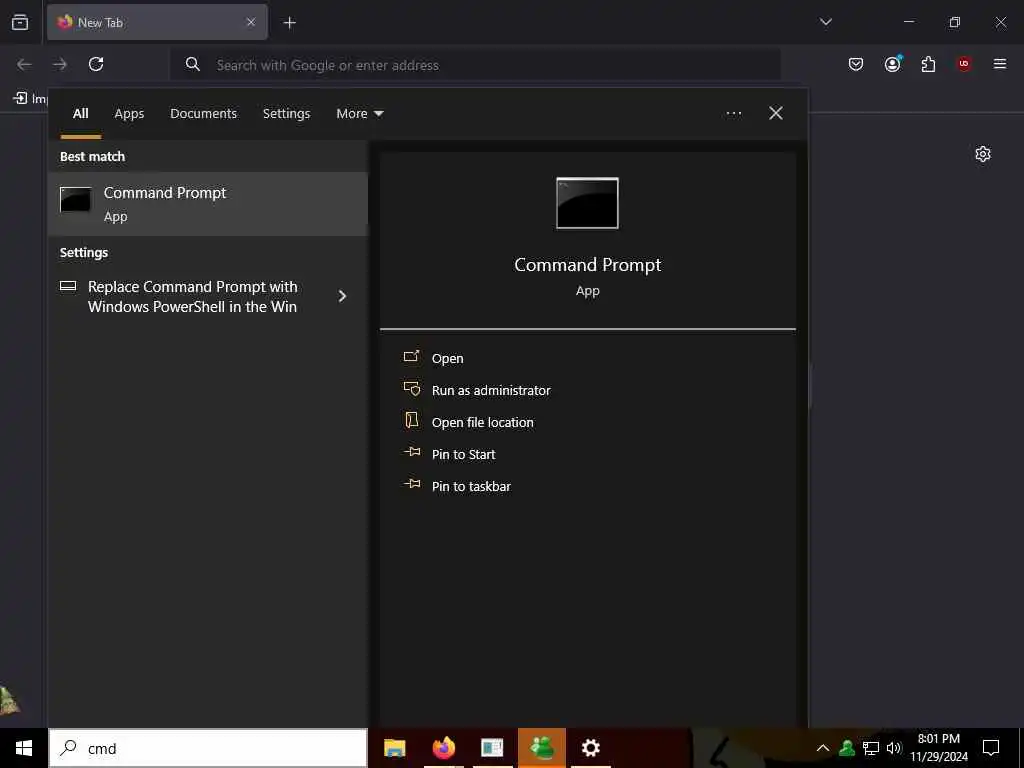
Task: Expand the Replace Command Prompt result arrow
Action: pyautogui.click(x=342, y=296)
